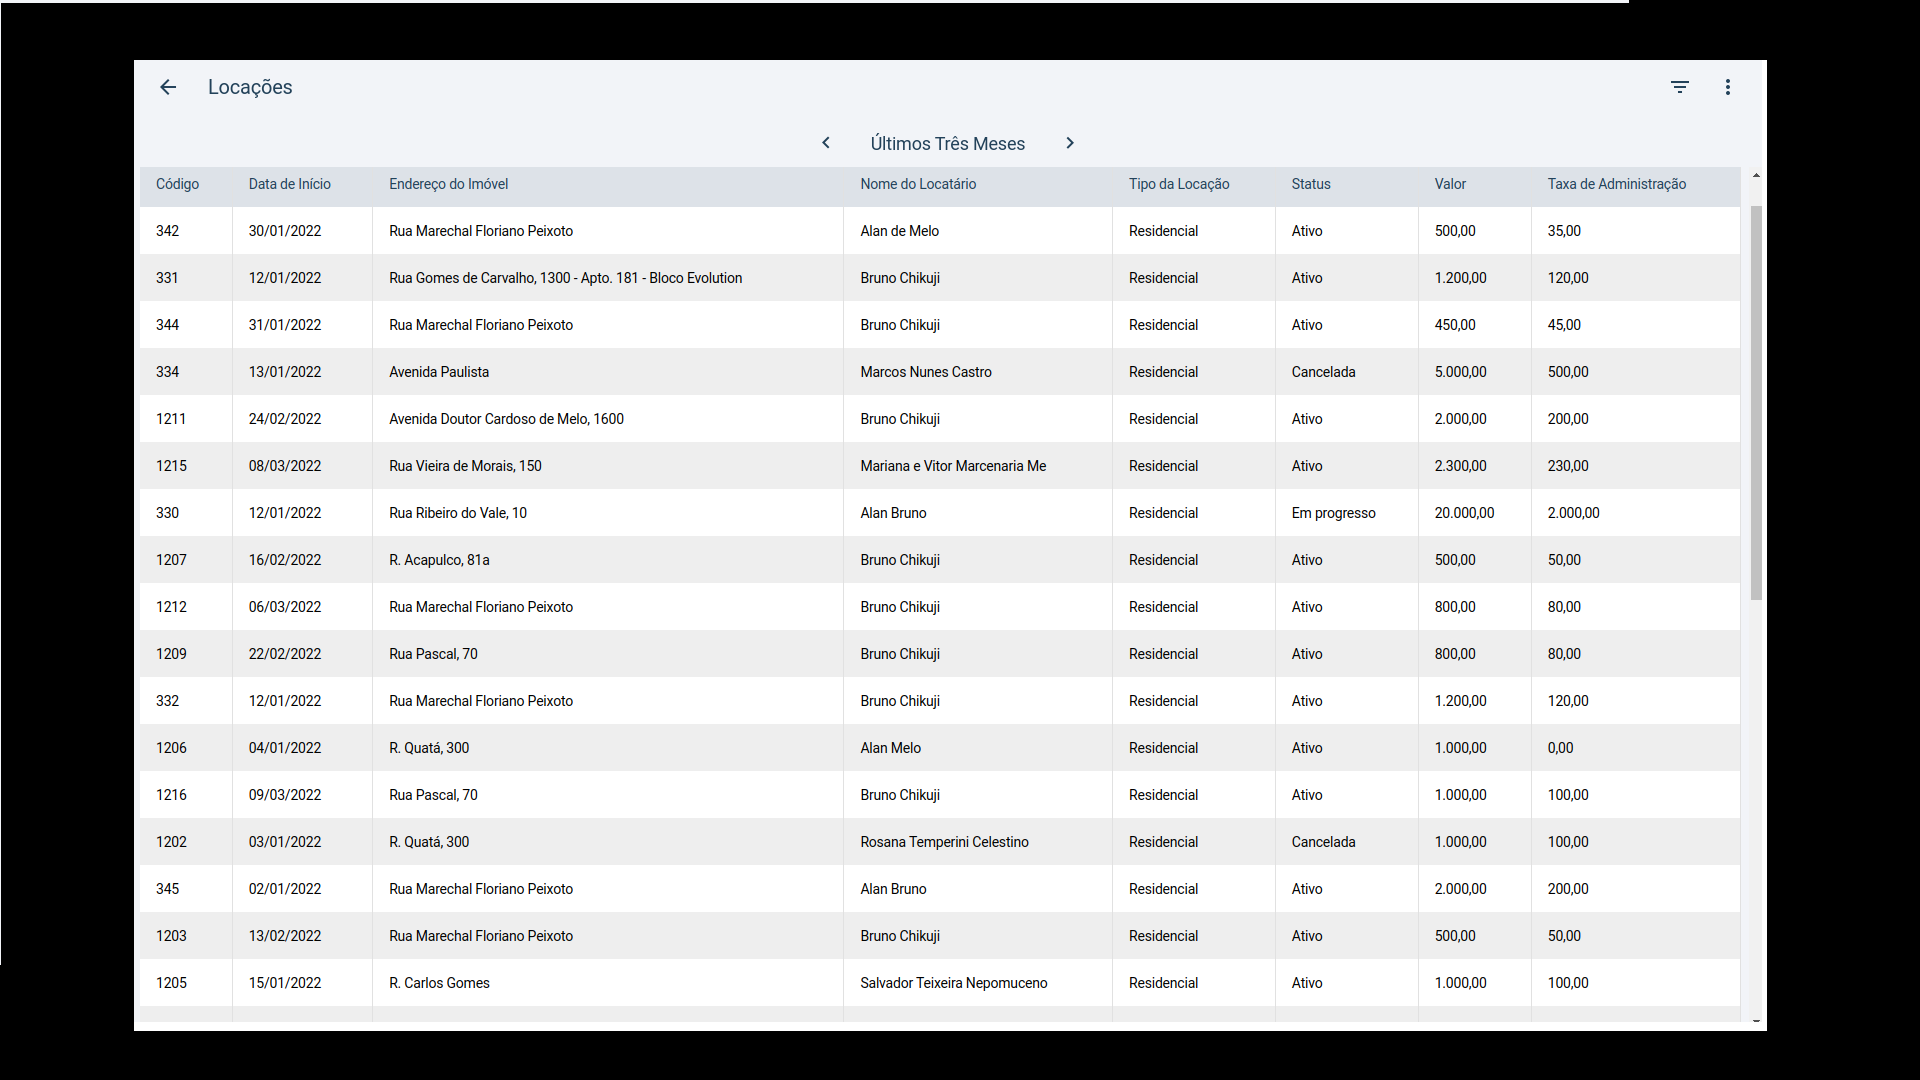Viewport: 1920px width, 1080px height.
Task: Click 0,00 administration fee in row 1206
Action: point(1560,748)
